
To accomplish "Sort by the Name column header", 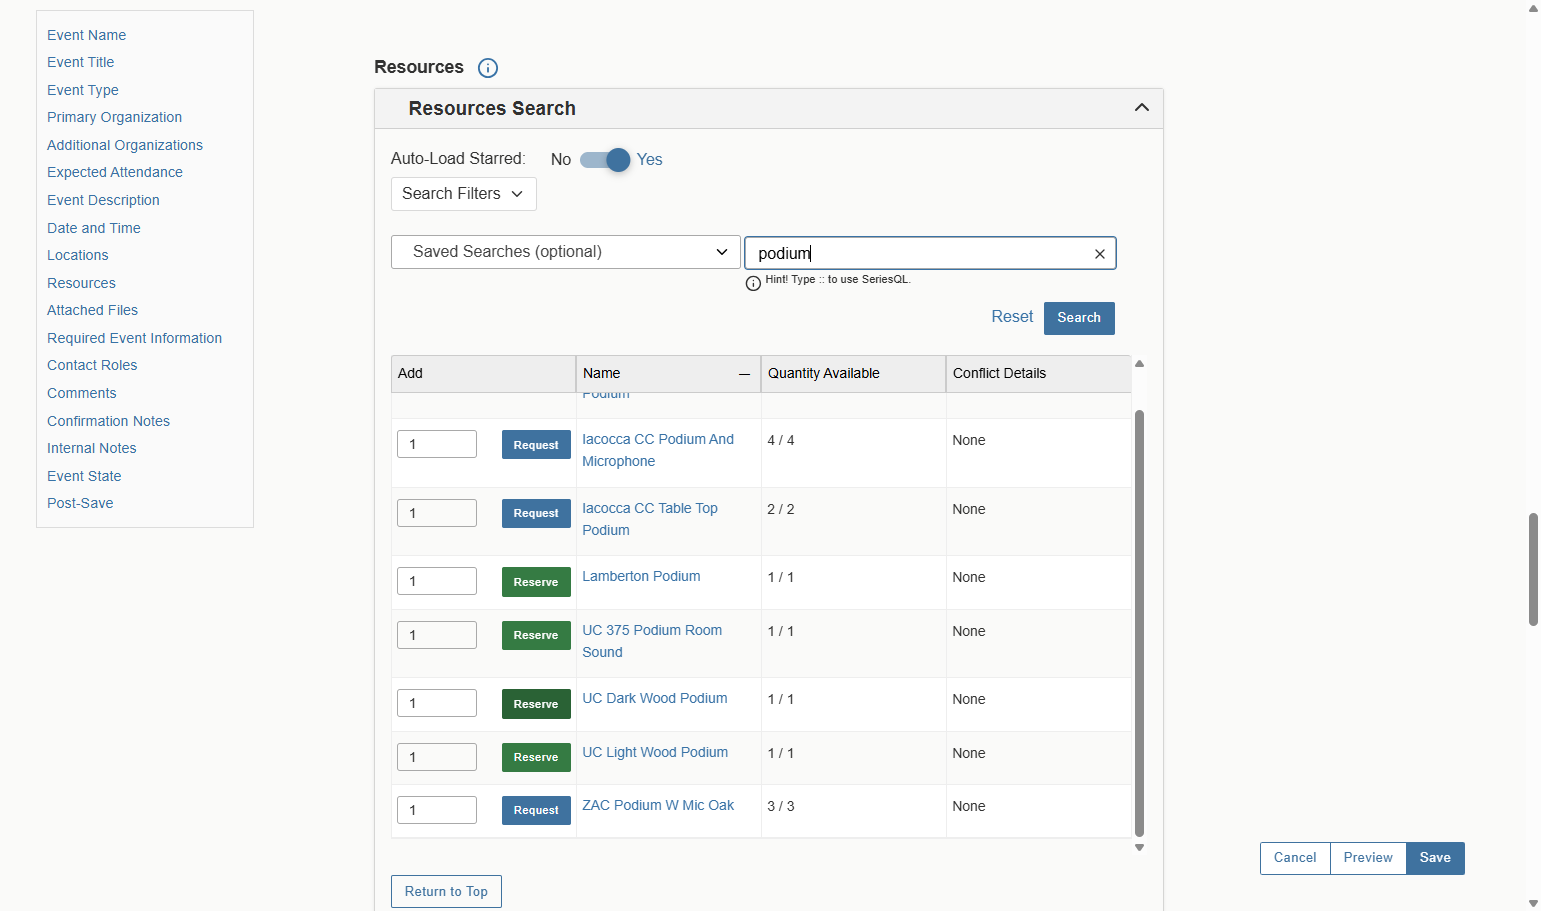I will (668, 374).
